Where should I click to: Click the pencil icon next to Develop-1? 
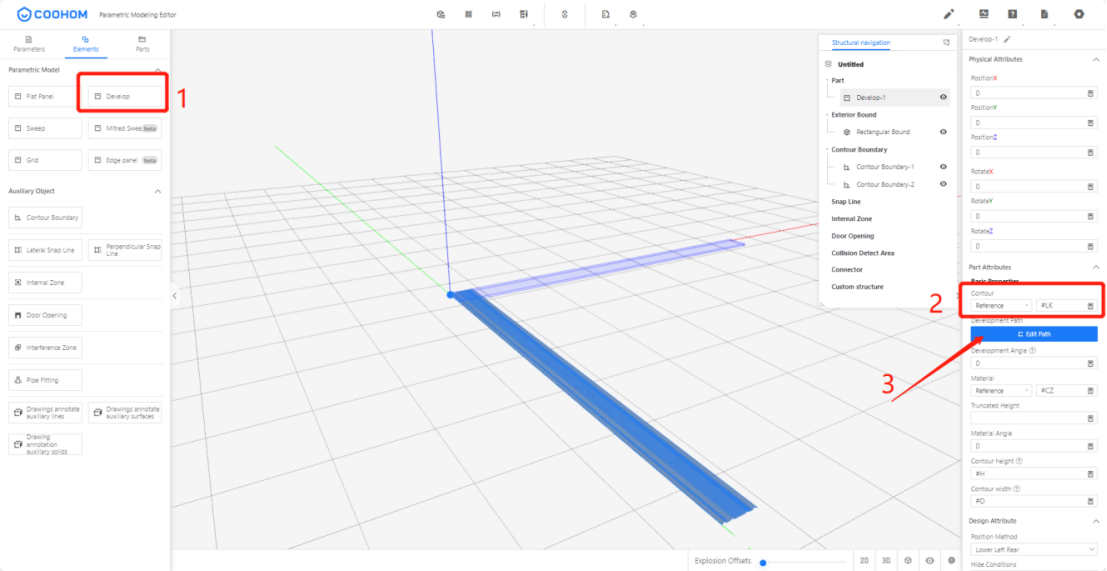(x=1008, y=39)
